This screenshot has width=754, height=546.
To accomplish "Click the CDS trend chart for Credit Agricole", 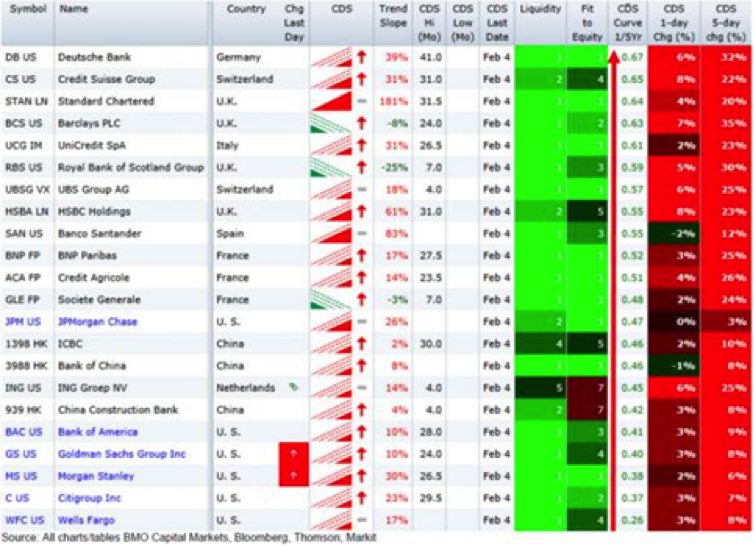I will [x=332, y=278].
